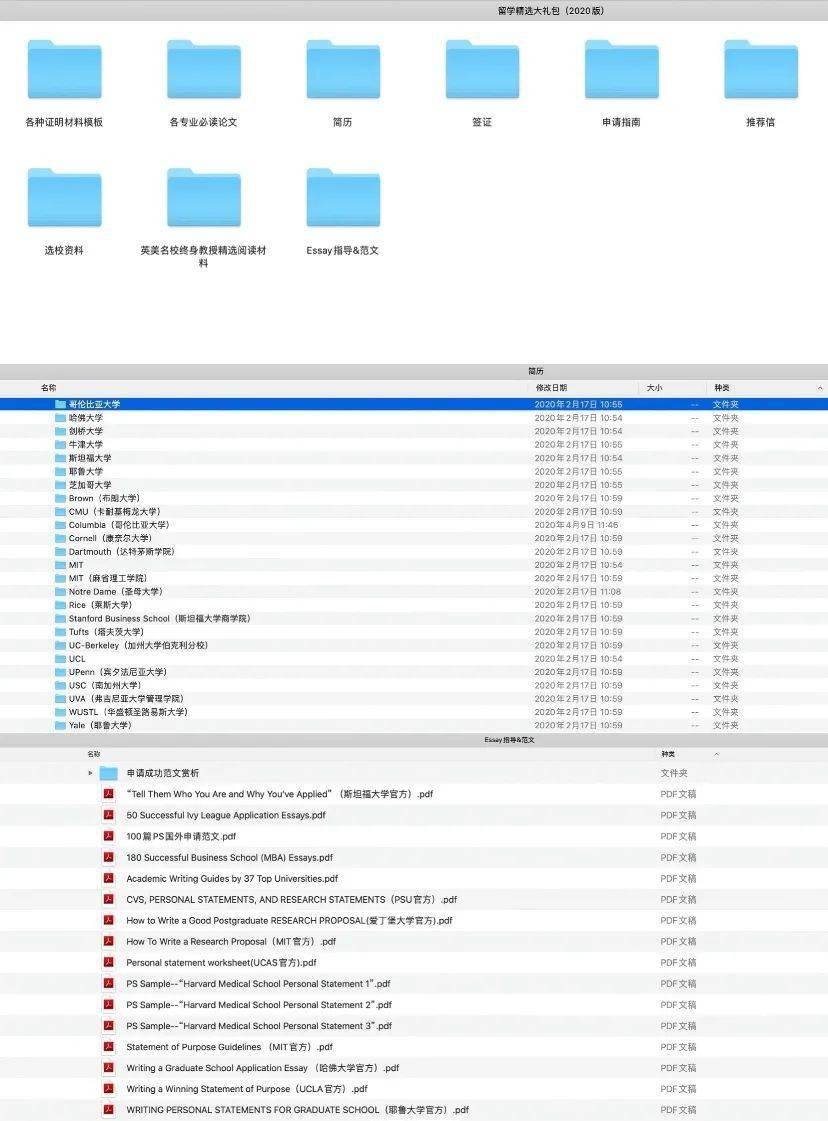
Task: Select the 牛津大学 folder row
Action: coord(414,445)
